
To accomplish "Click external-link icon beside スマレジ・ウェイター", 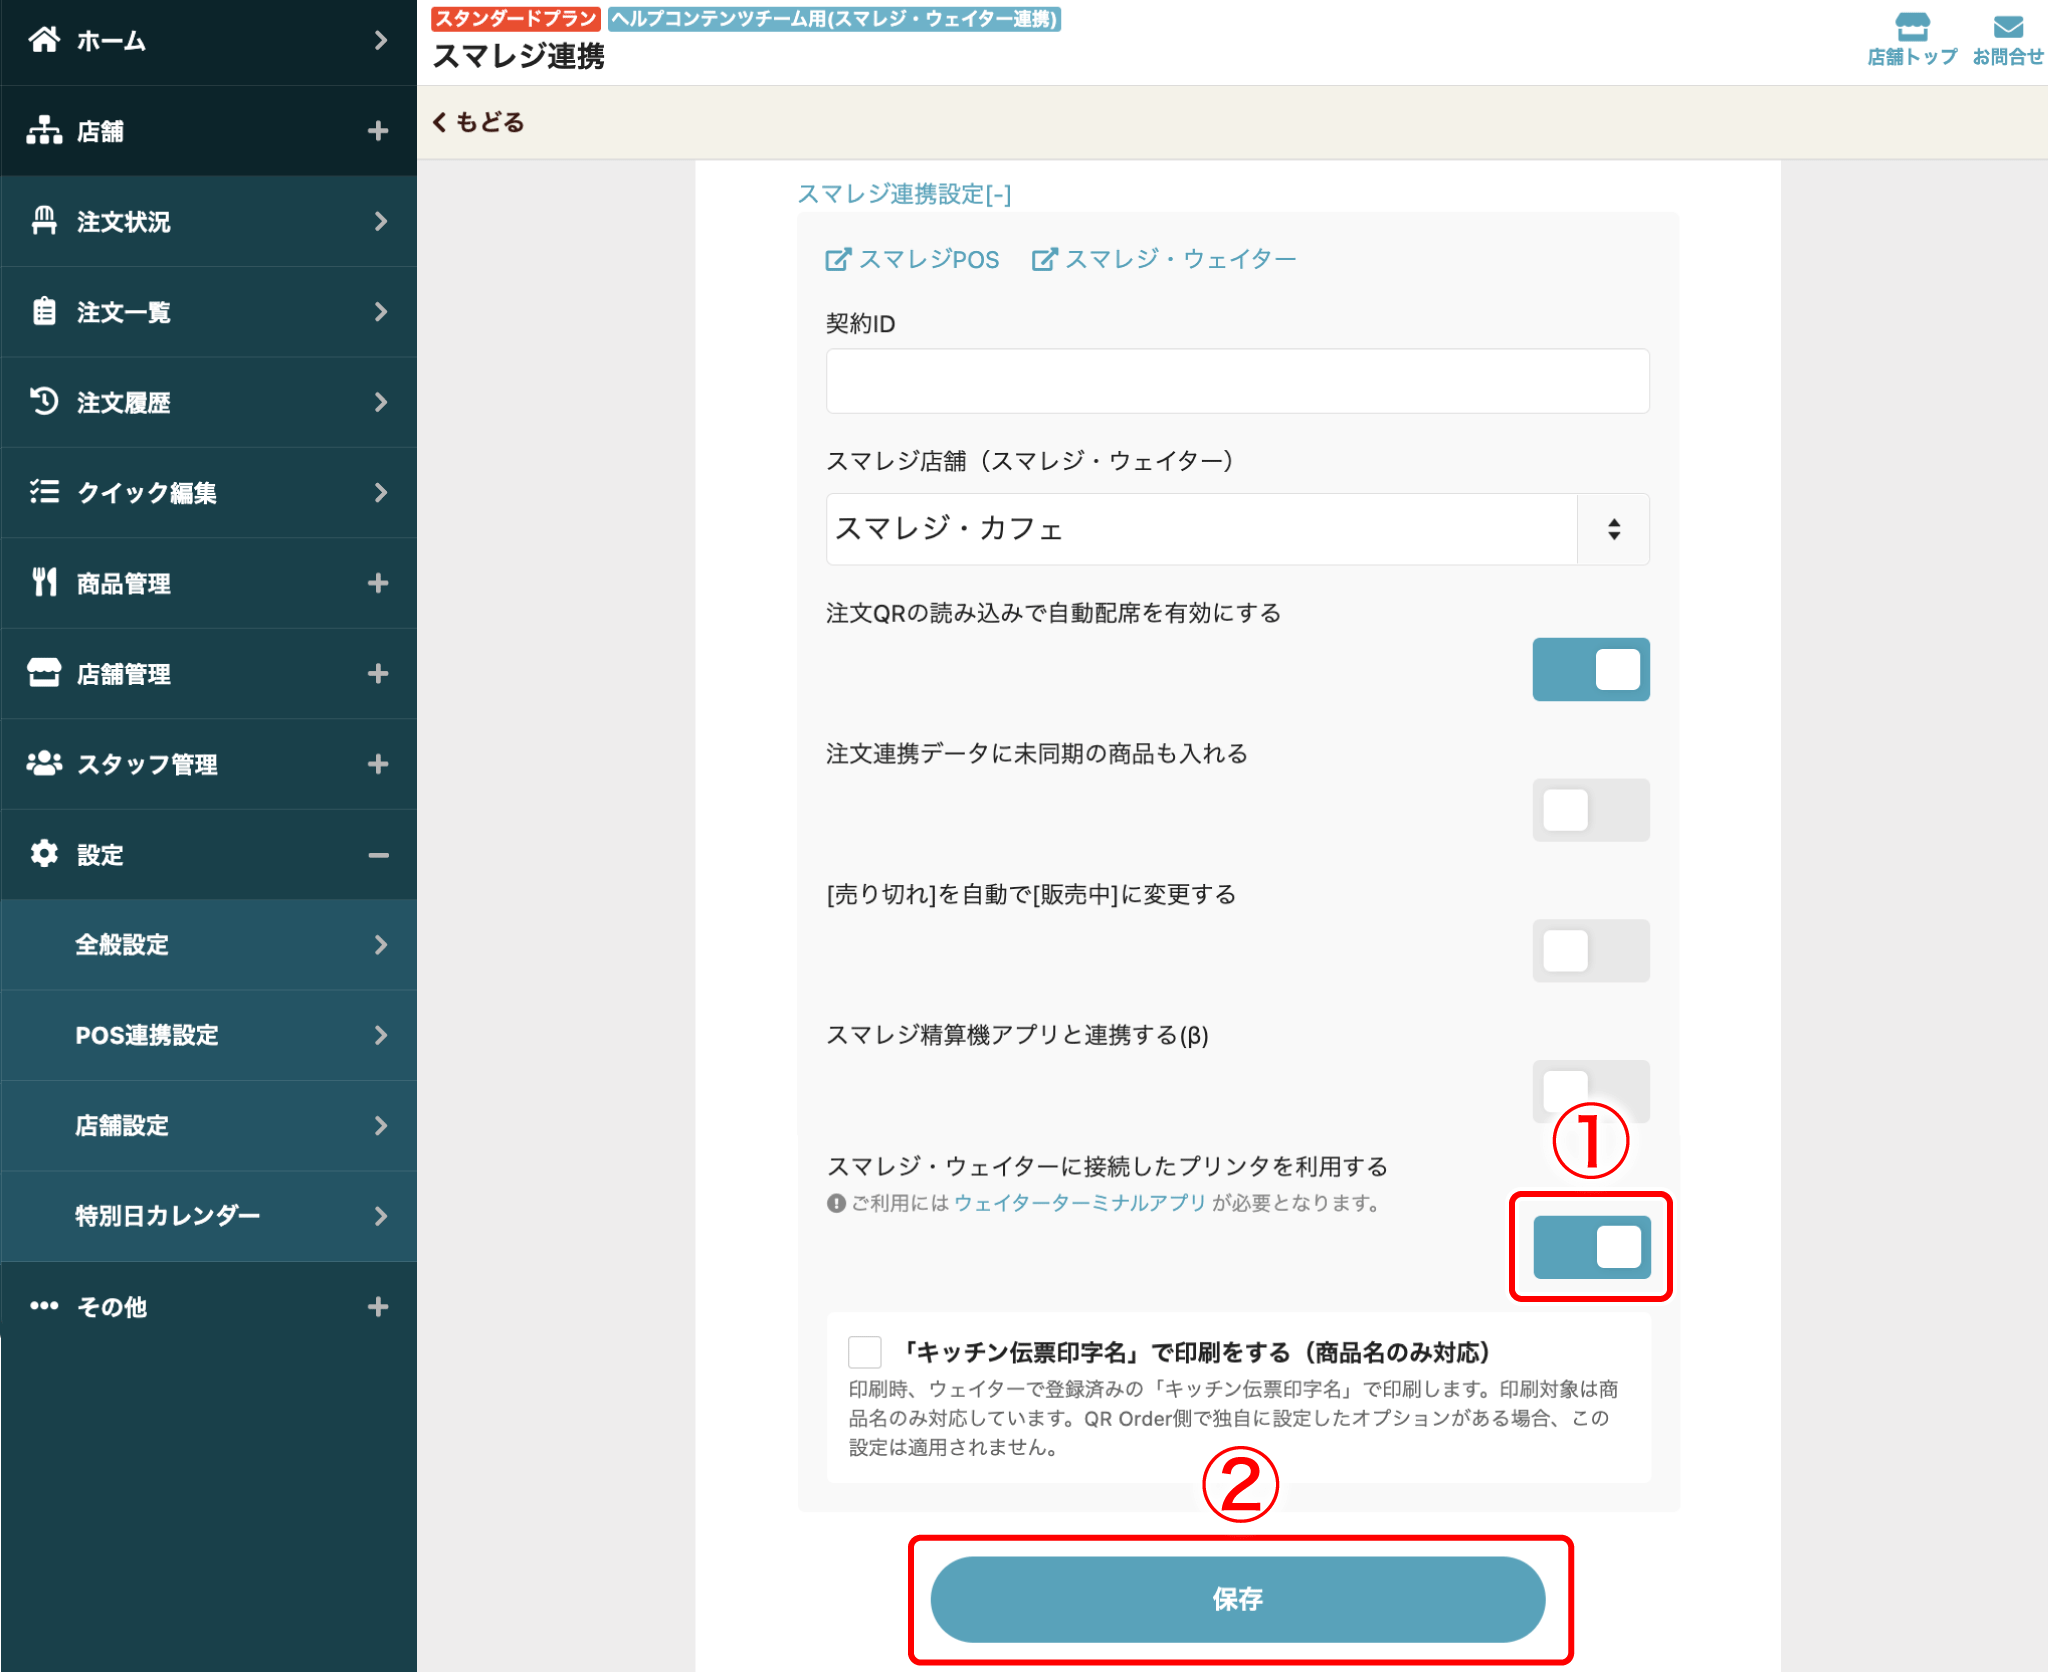I will pos(1044,260).
